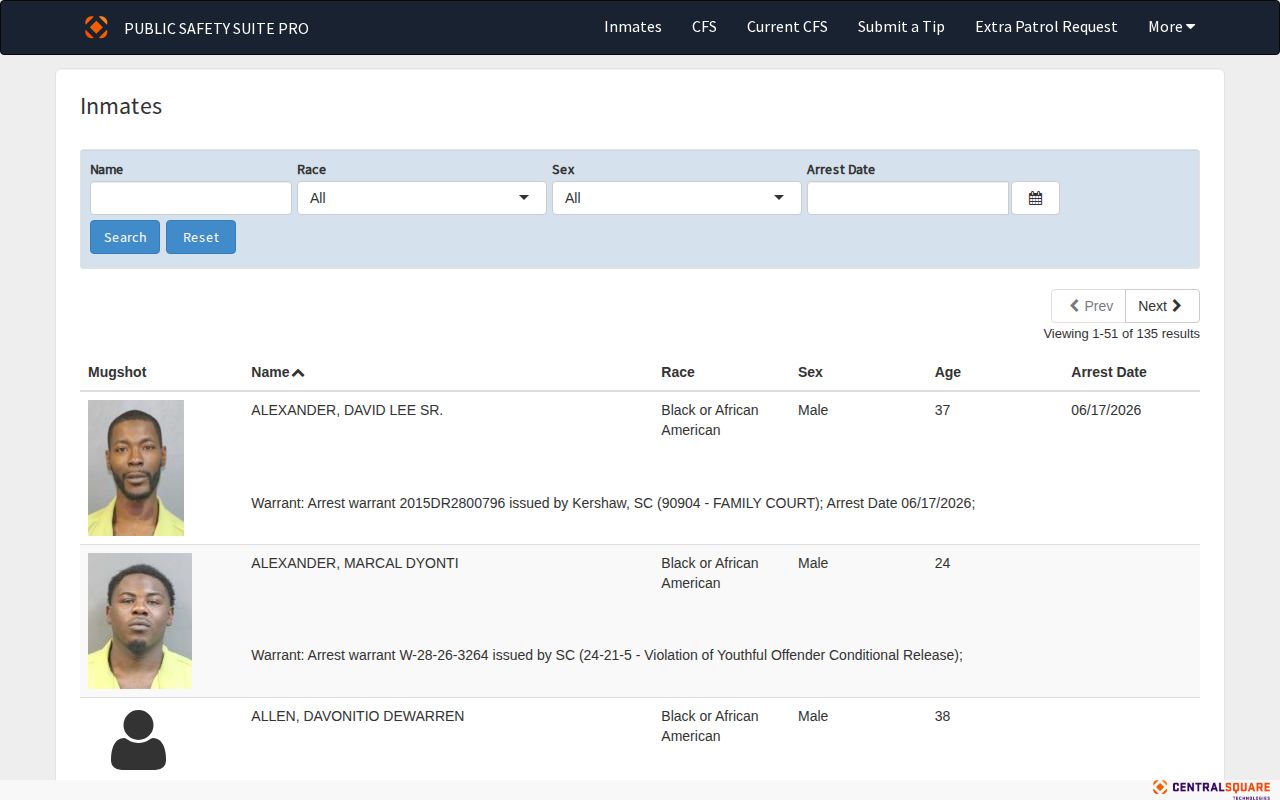This screenshot has height=800, width=1280.
Task: Click the PUBLIC SAFETY SUITE PRO title
Action: pyautogui.click(x=217, y=28)
